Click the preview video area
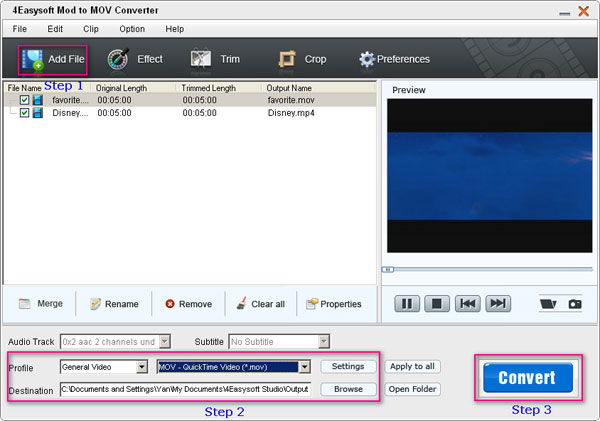The height and width of the screenshot is (421, 600). pos(489,176)
